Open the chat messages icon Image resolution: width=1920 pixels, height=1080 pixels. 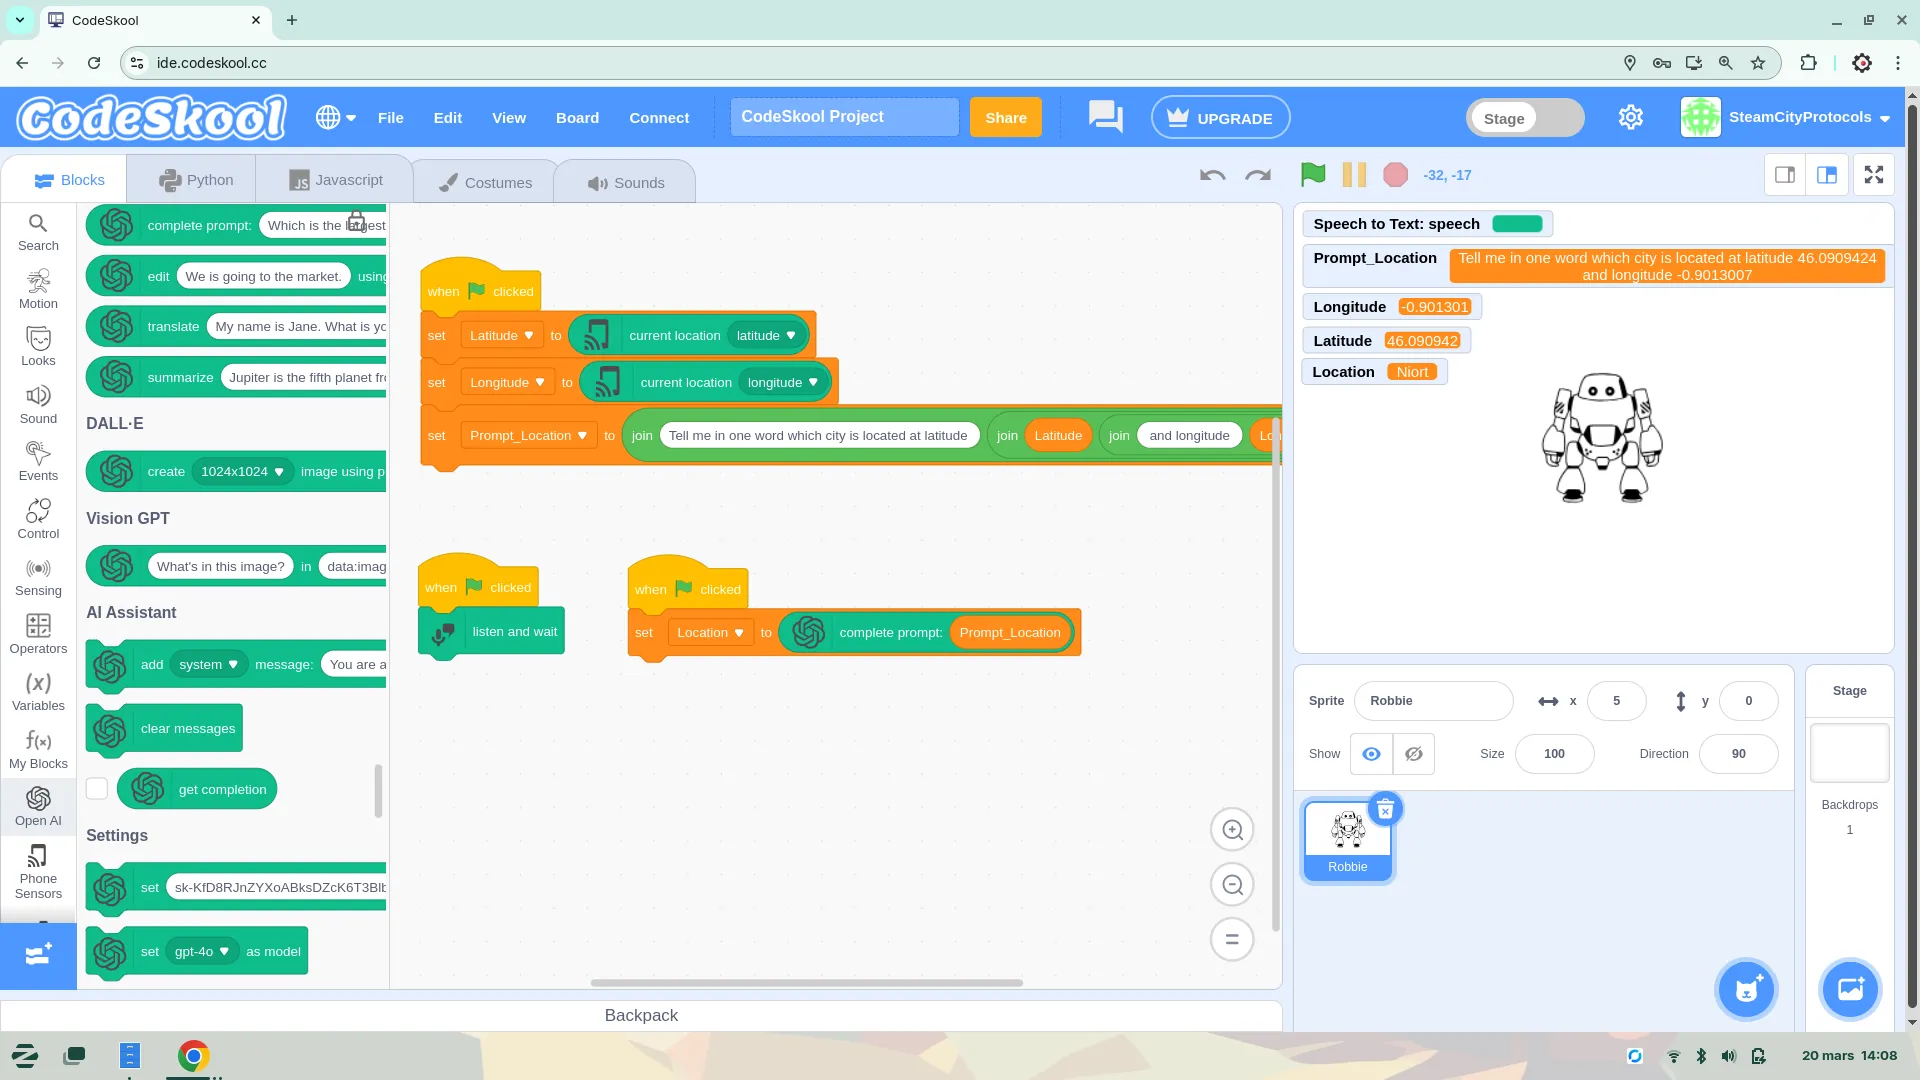1105,117
